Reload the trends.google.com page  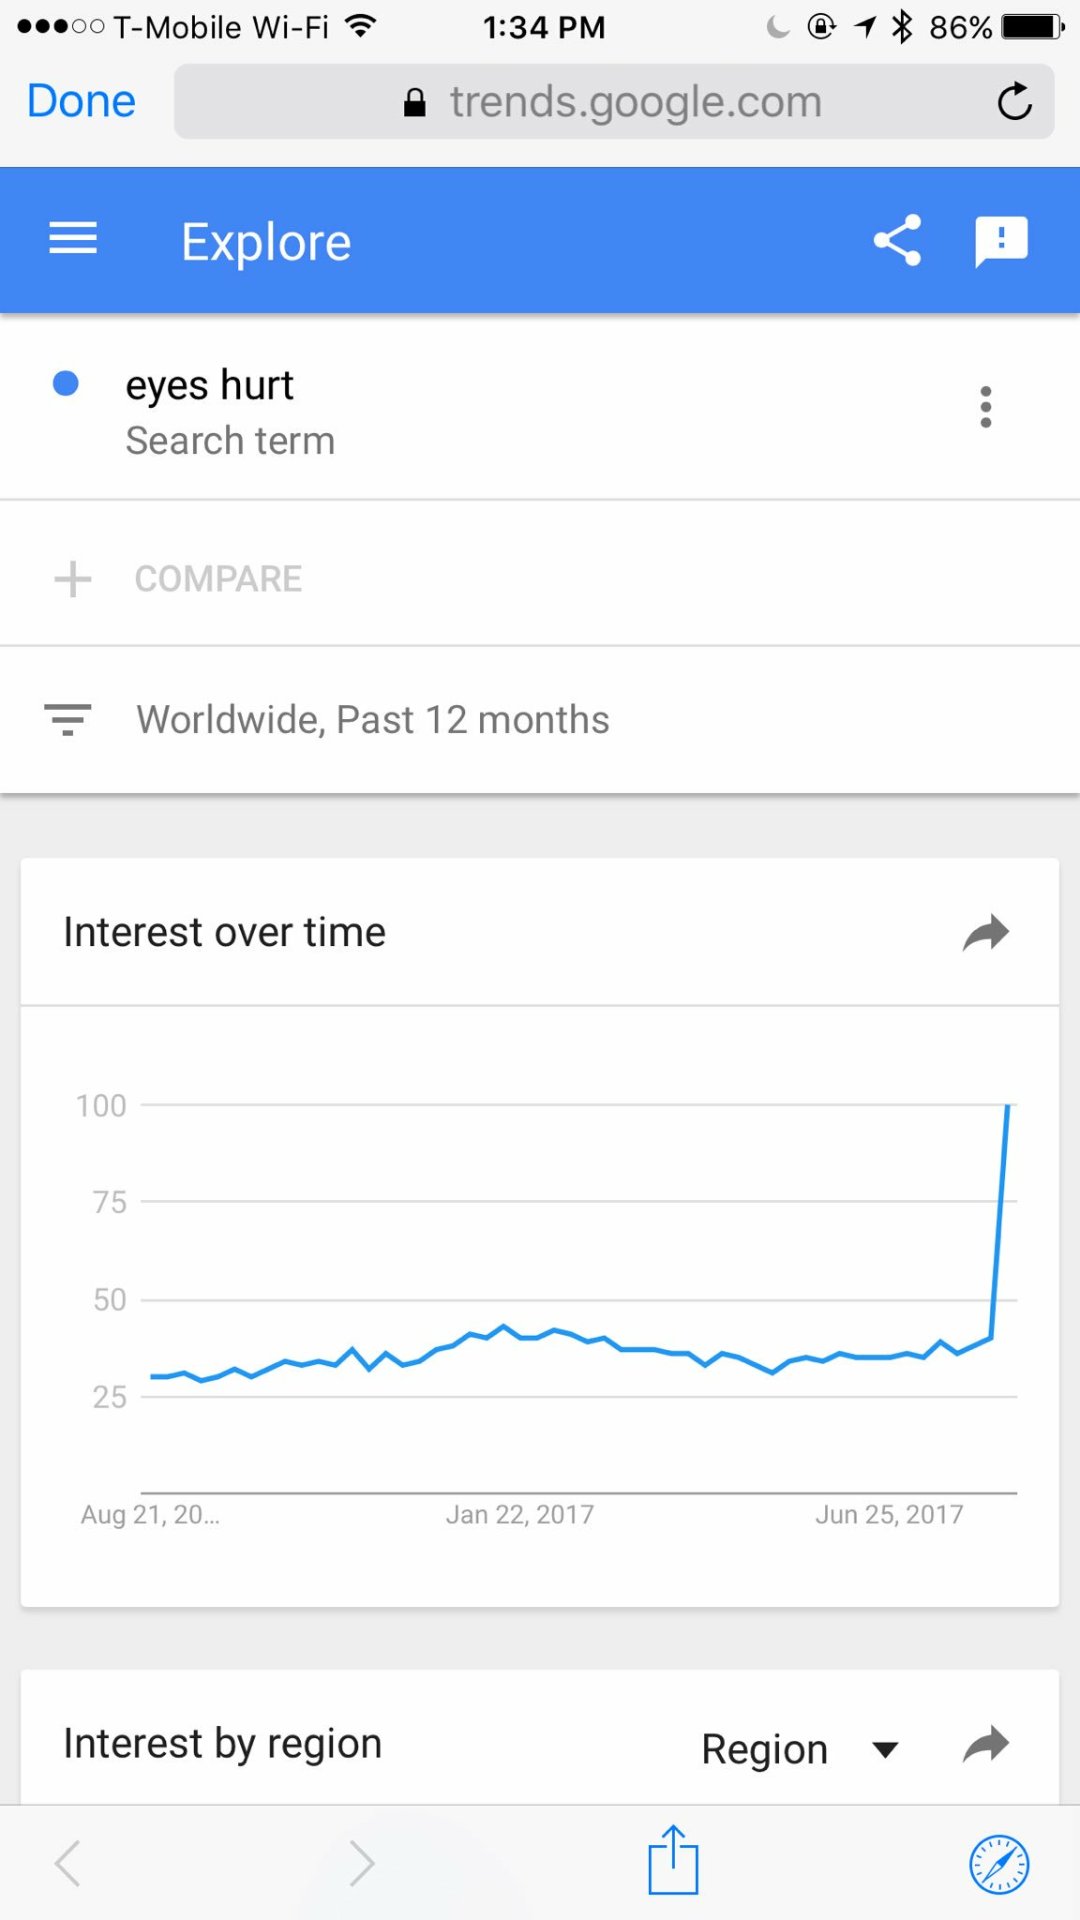click(x=1014, y=102)
